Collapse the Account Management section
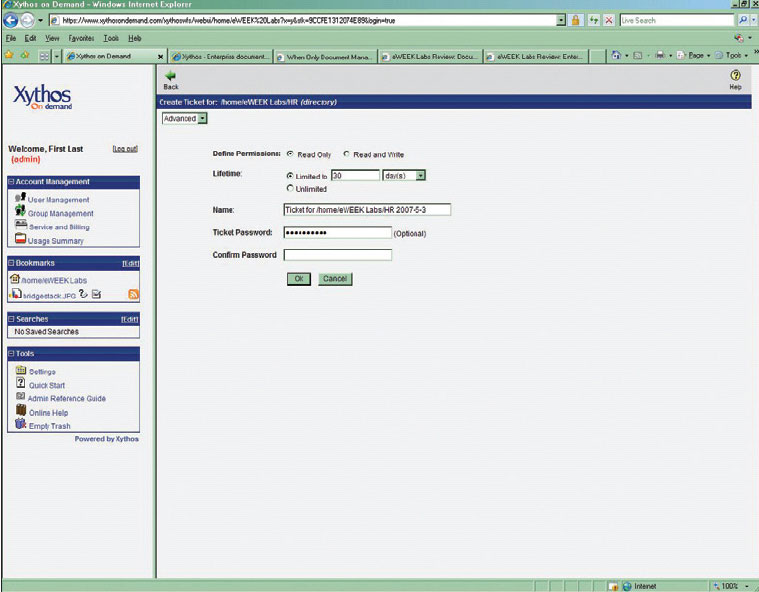This screenshot has width=759, height=592. (11, 182)
